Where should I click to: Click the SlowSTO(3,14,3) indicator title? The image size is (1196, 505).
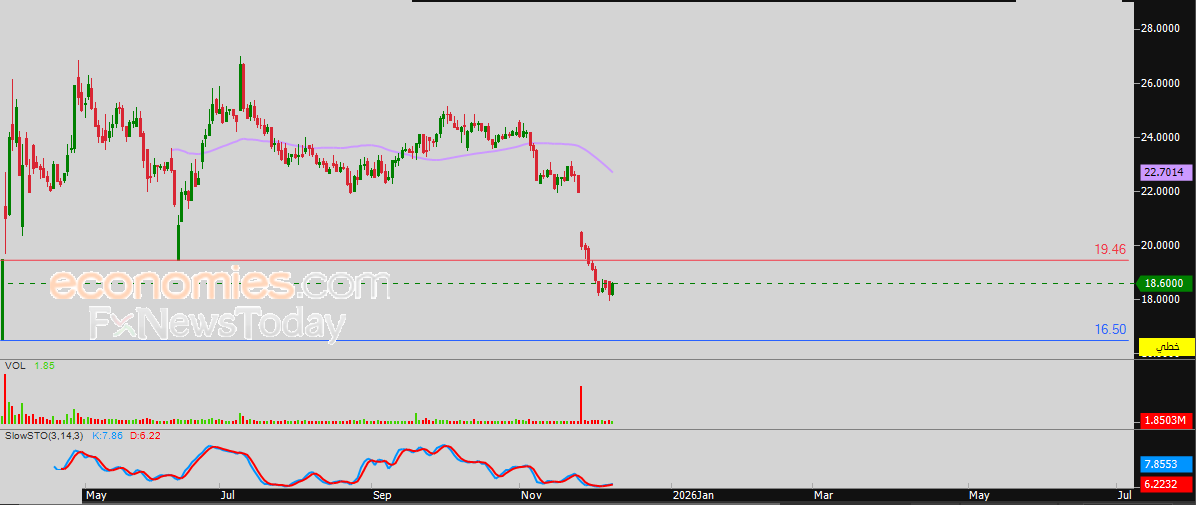pos(46,436)
